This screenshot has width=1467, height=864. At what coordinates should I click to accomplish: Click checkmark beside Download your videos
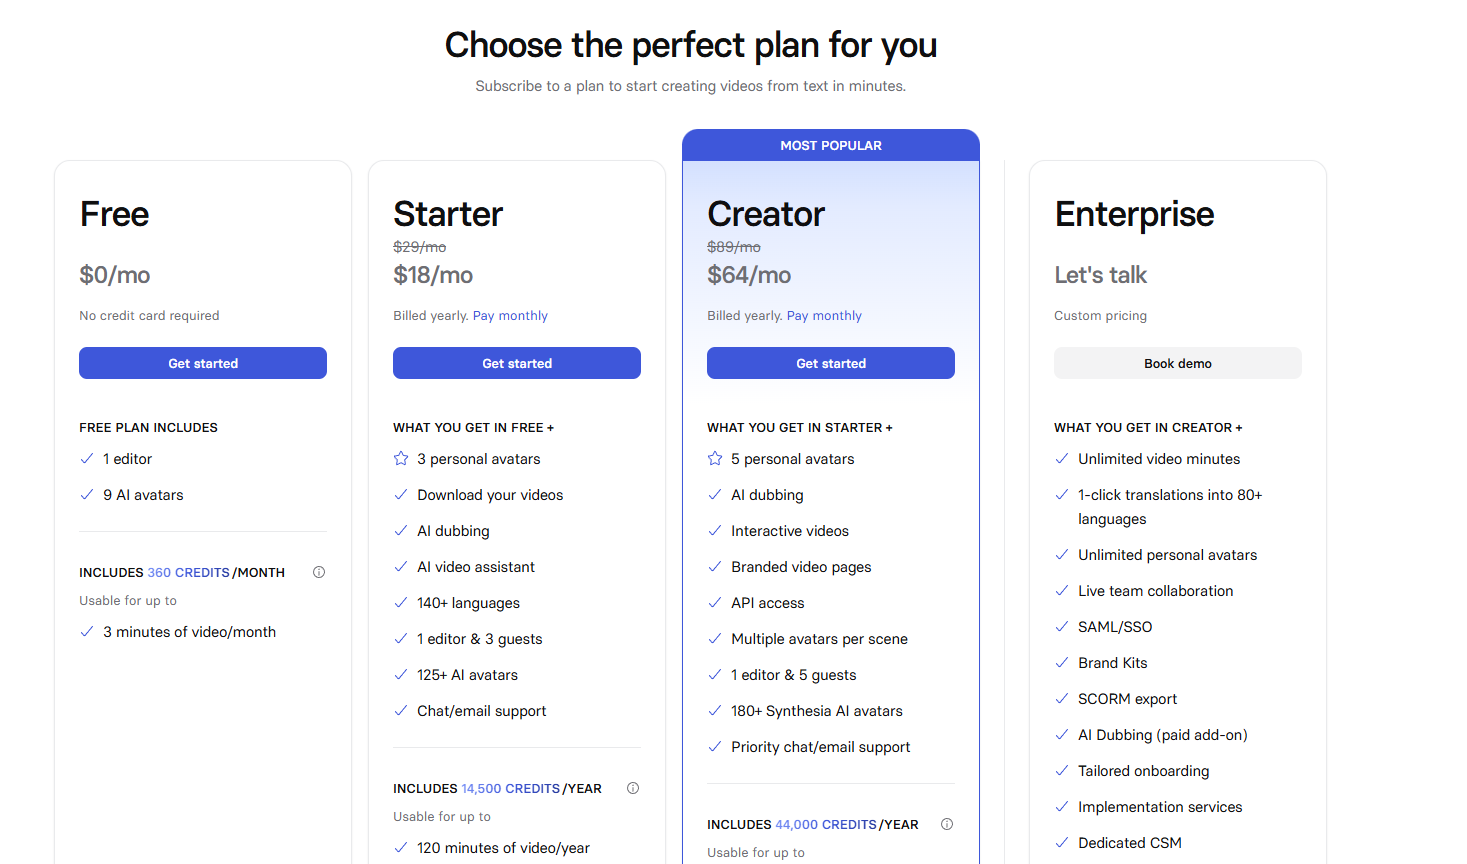tap(401, 495)
